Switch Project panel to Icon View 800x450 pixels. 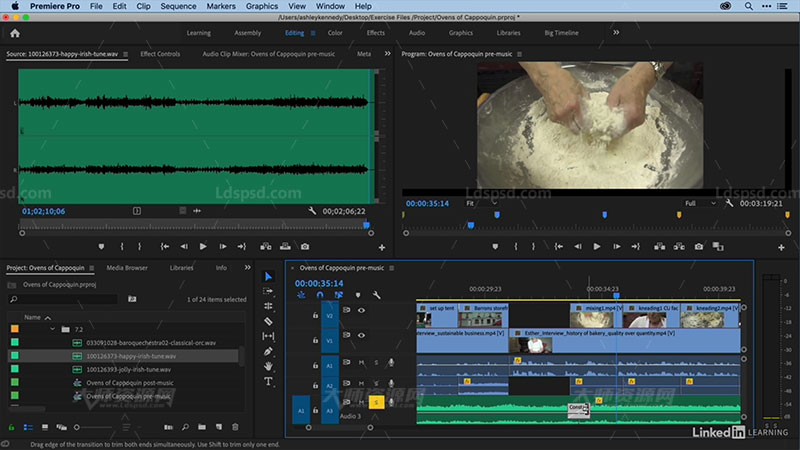click(x=45, y=427)
